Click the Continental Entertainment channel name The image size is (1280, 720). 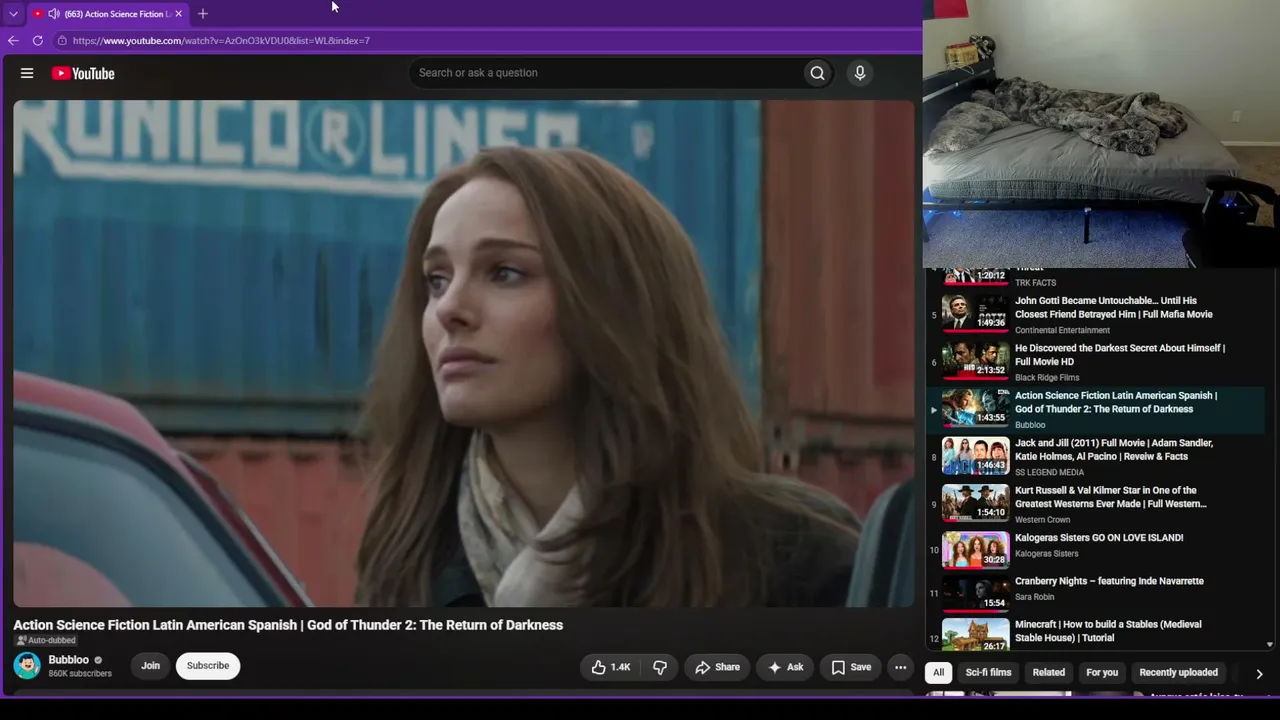(x=1062, y=330)
